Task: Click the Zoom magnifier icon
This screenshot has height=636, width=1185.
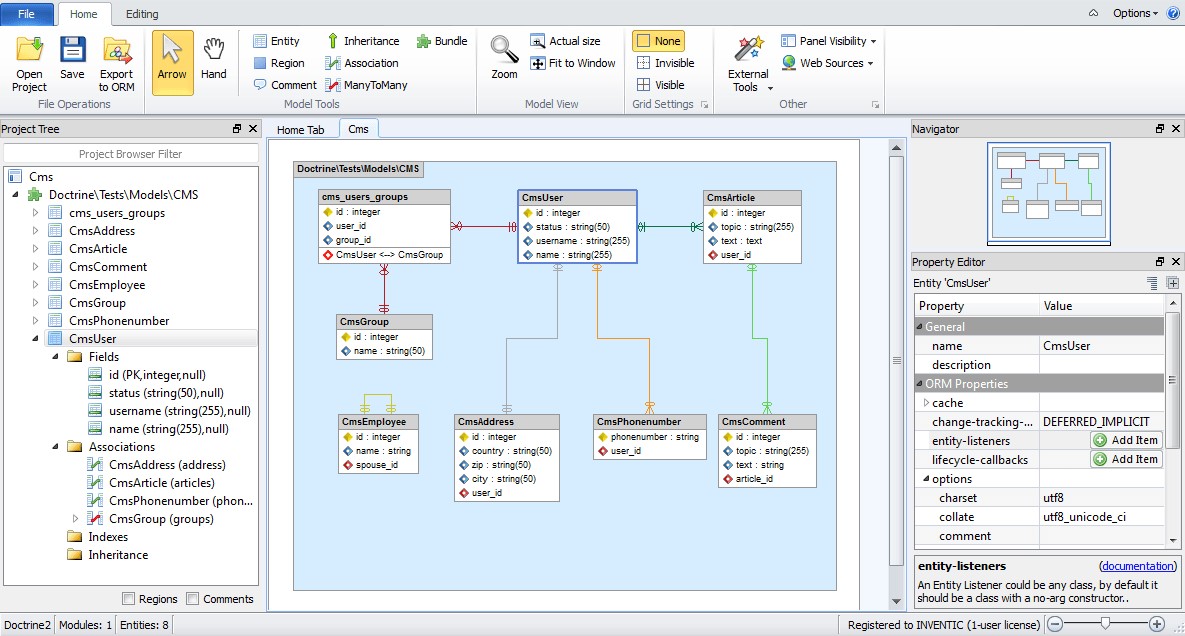Action: (x=504, y=50)
